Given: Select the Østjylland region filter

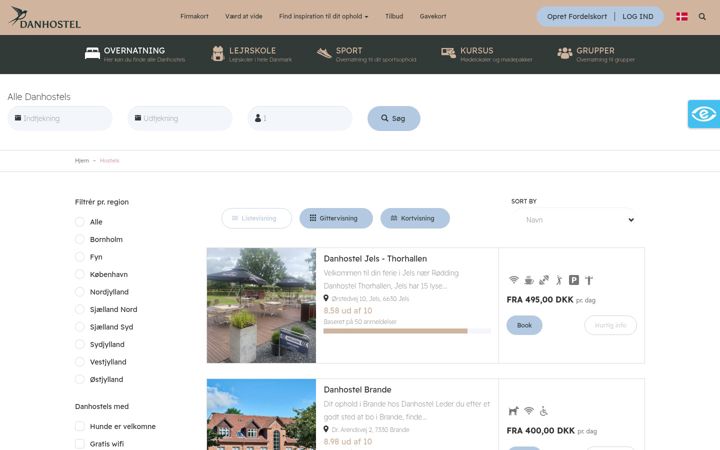Looking at the screenshot, I should pos(79,379).
